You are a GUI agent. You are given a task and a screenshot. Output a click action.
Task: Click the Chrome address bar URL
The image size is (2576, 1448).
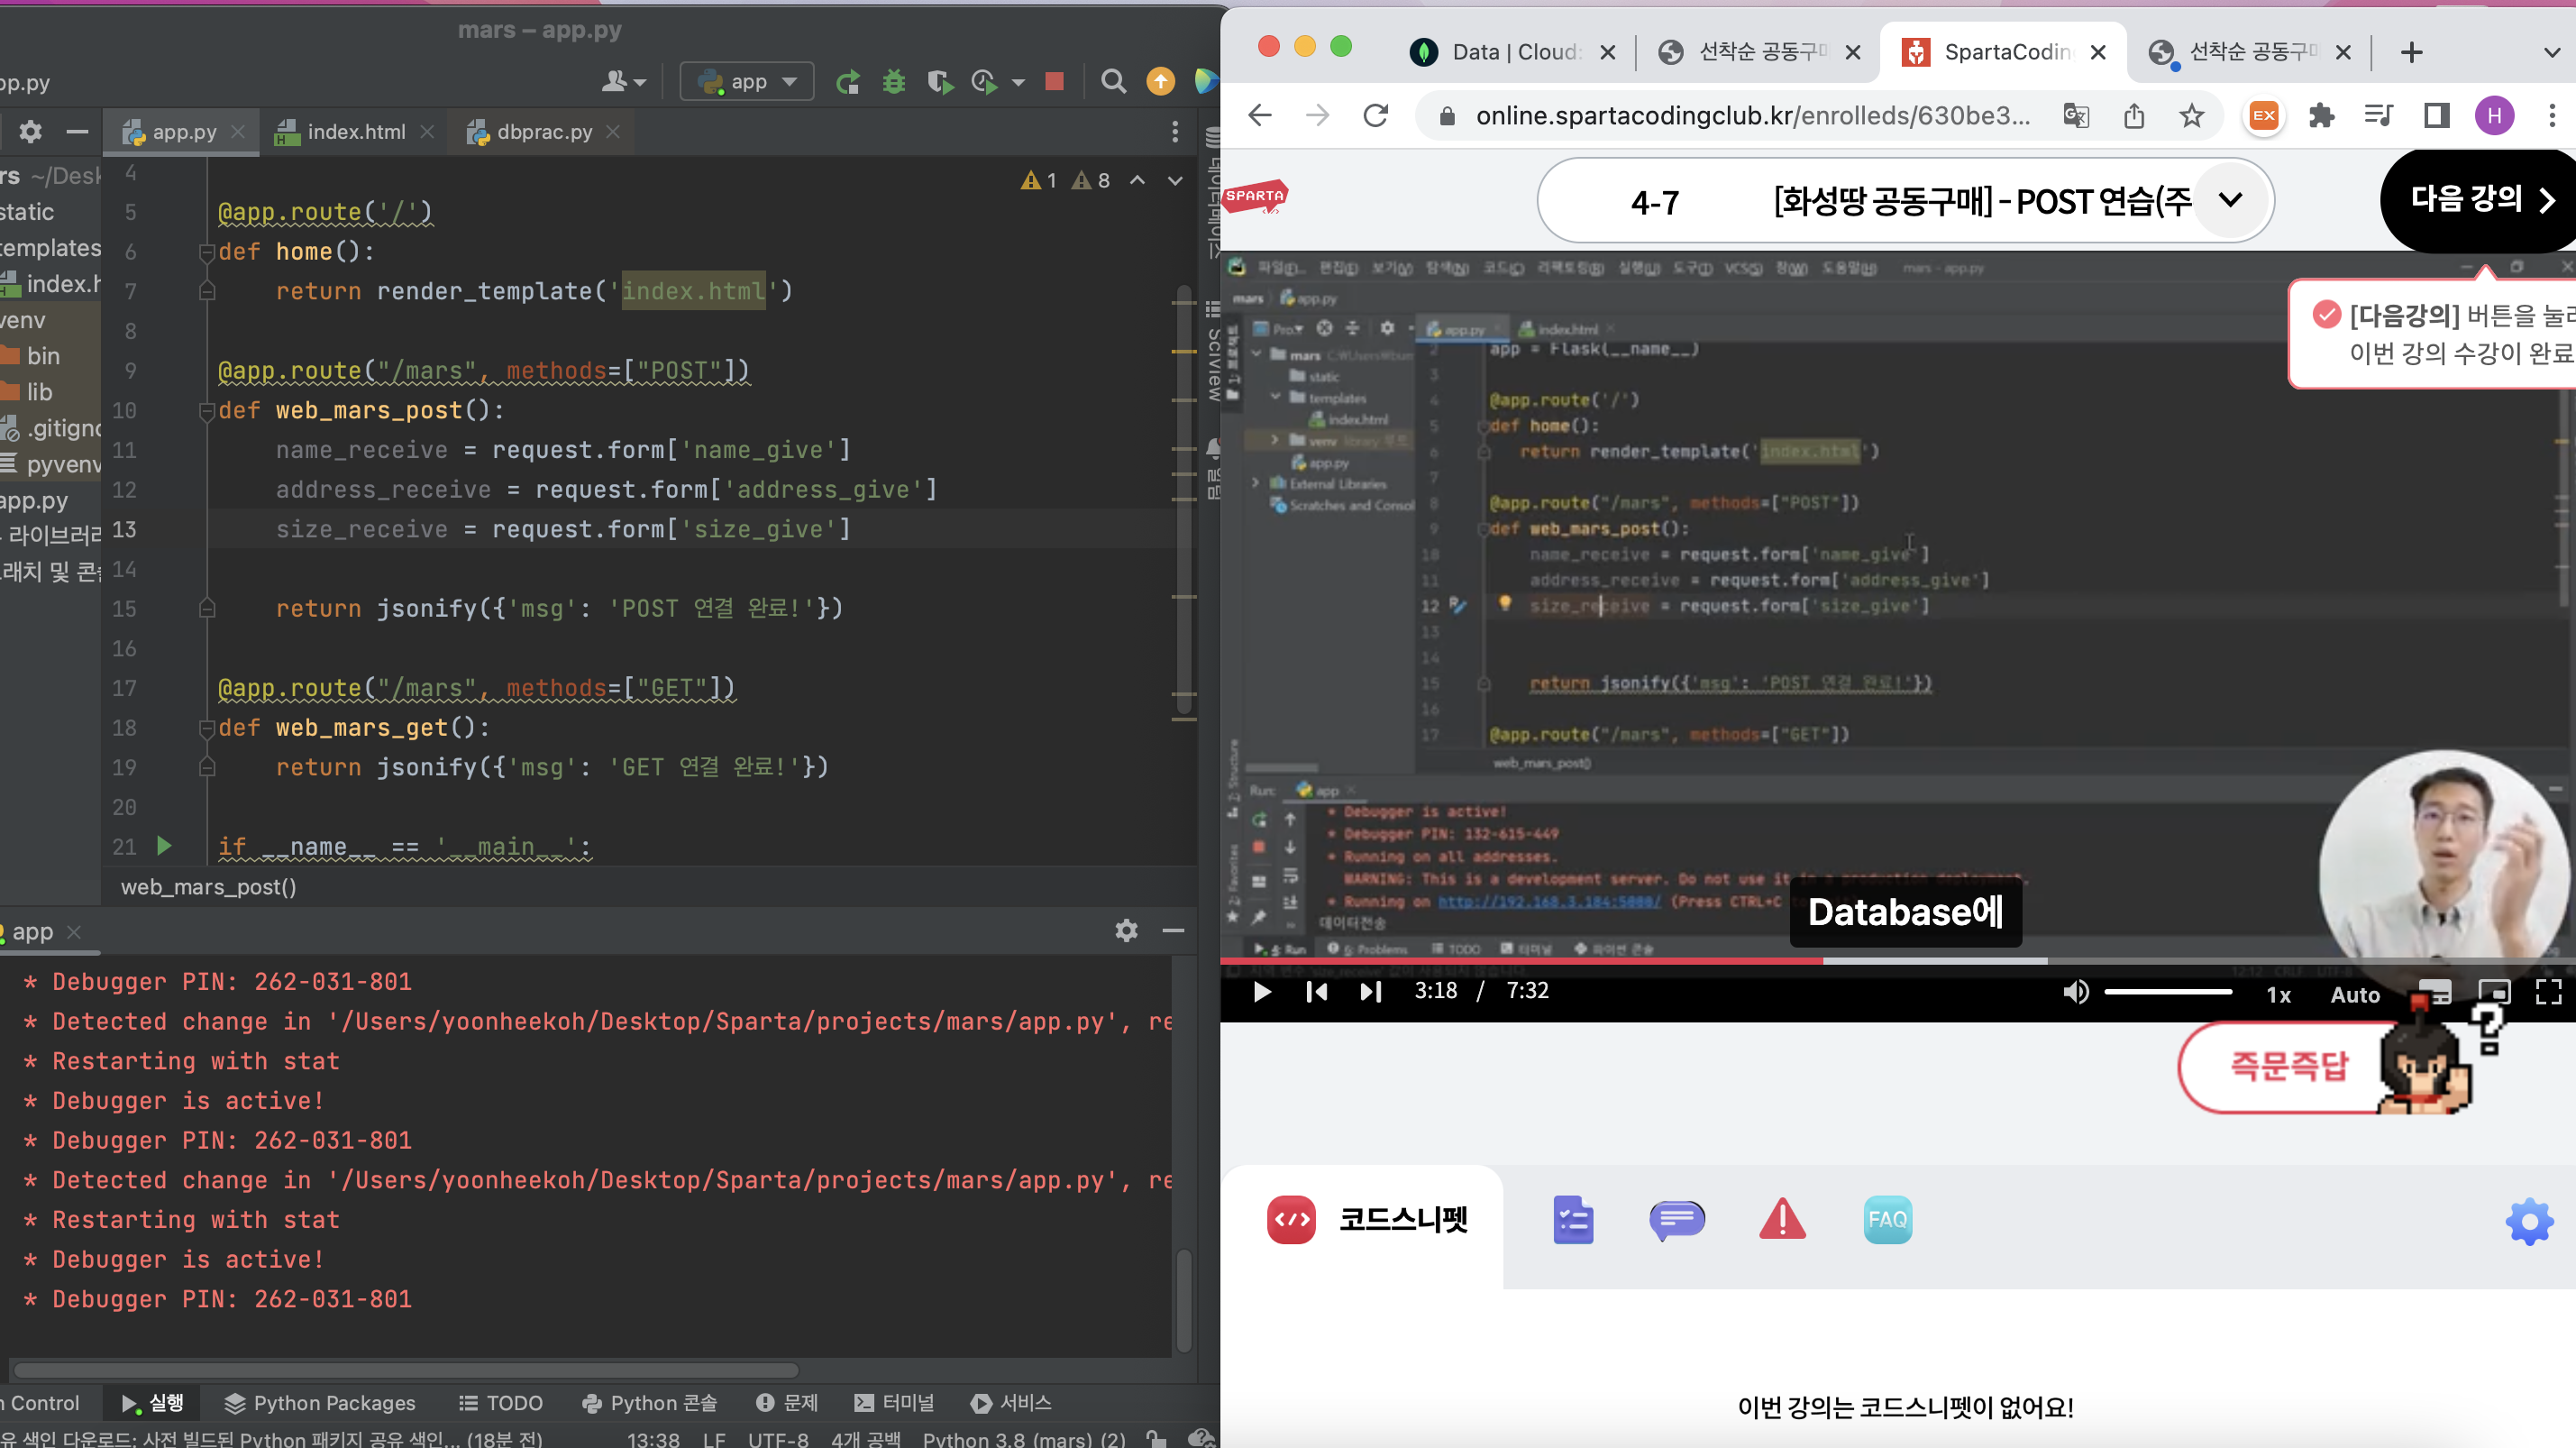point(1752,116)
